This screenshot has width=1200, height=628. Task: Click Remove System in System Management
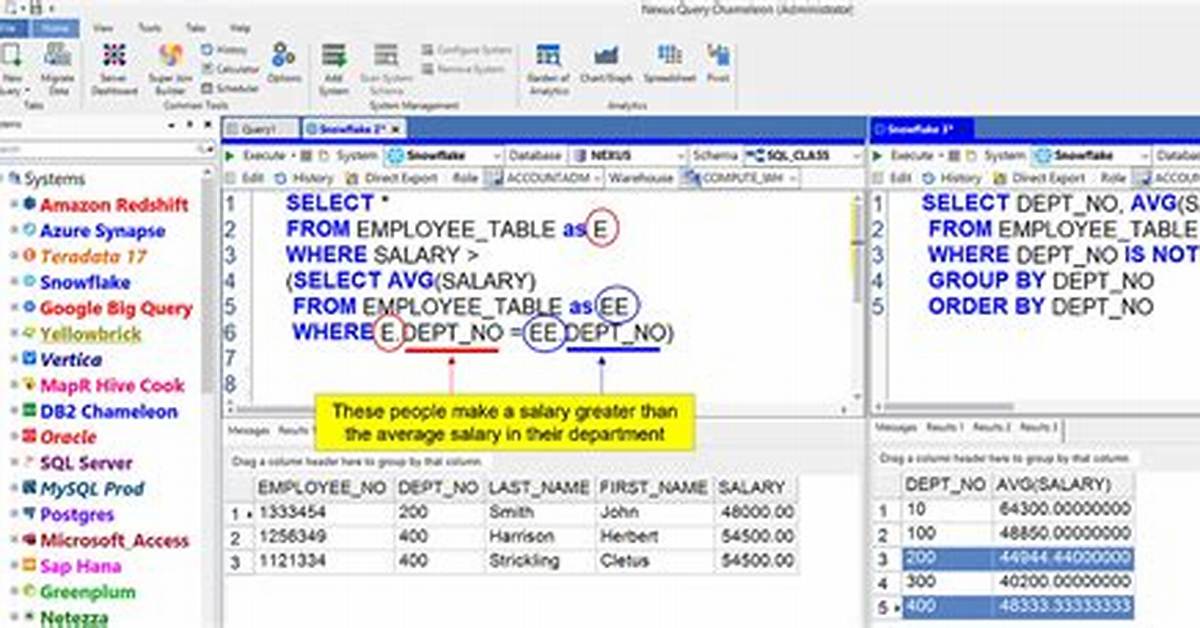[463, 69]
